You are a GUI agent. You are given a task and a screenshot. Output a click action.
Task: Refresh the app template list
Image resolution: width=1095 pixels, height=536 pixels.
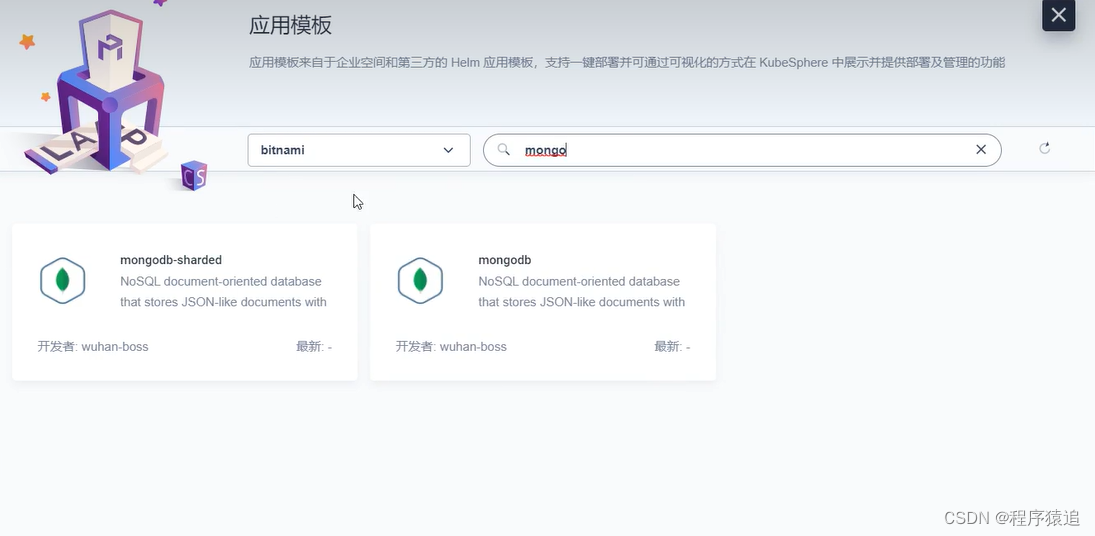(x=1045, y=148)
